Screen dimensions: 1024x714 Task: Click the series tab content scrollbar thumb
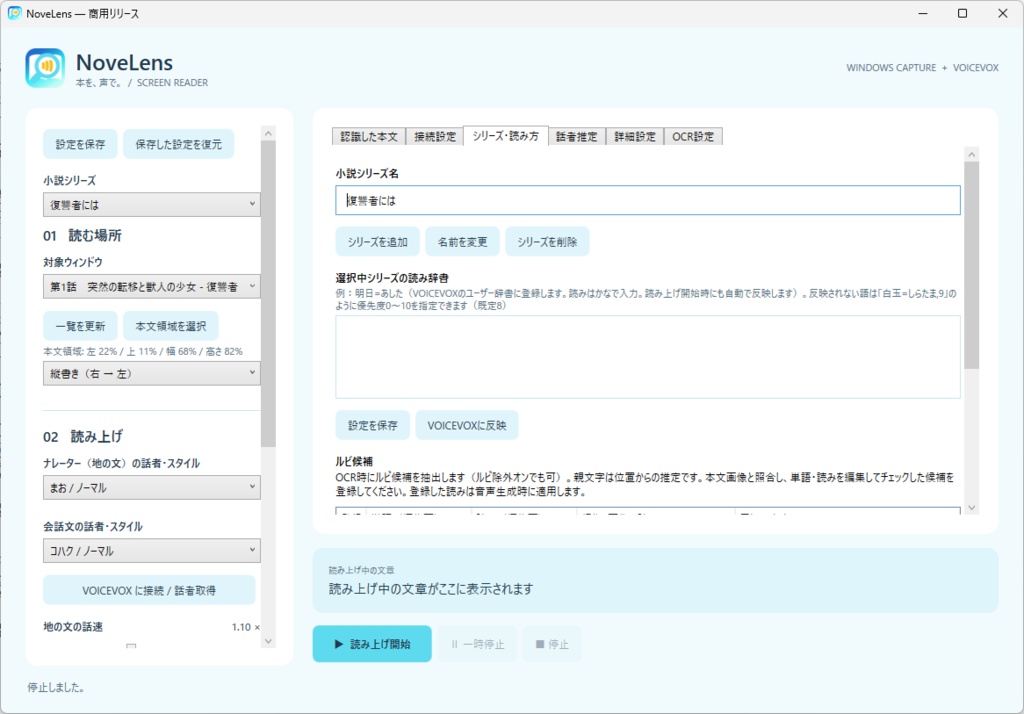[972, 265]
